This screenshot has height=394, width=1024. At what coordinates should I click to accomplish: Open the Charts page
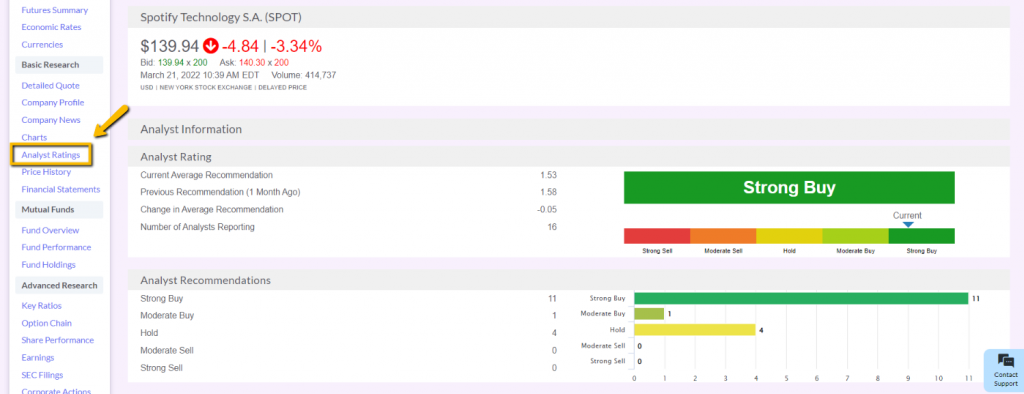pyautogui.click(x=34, y=137)
